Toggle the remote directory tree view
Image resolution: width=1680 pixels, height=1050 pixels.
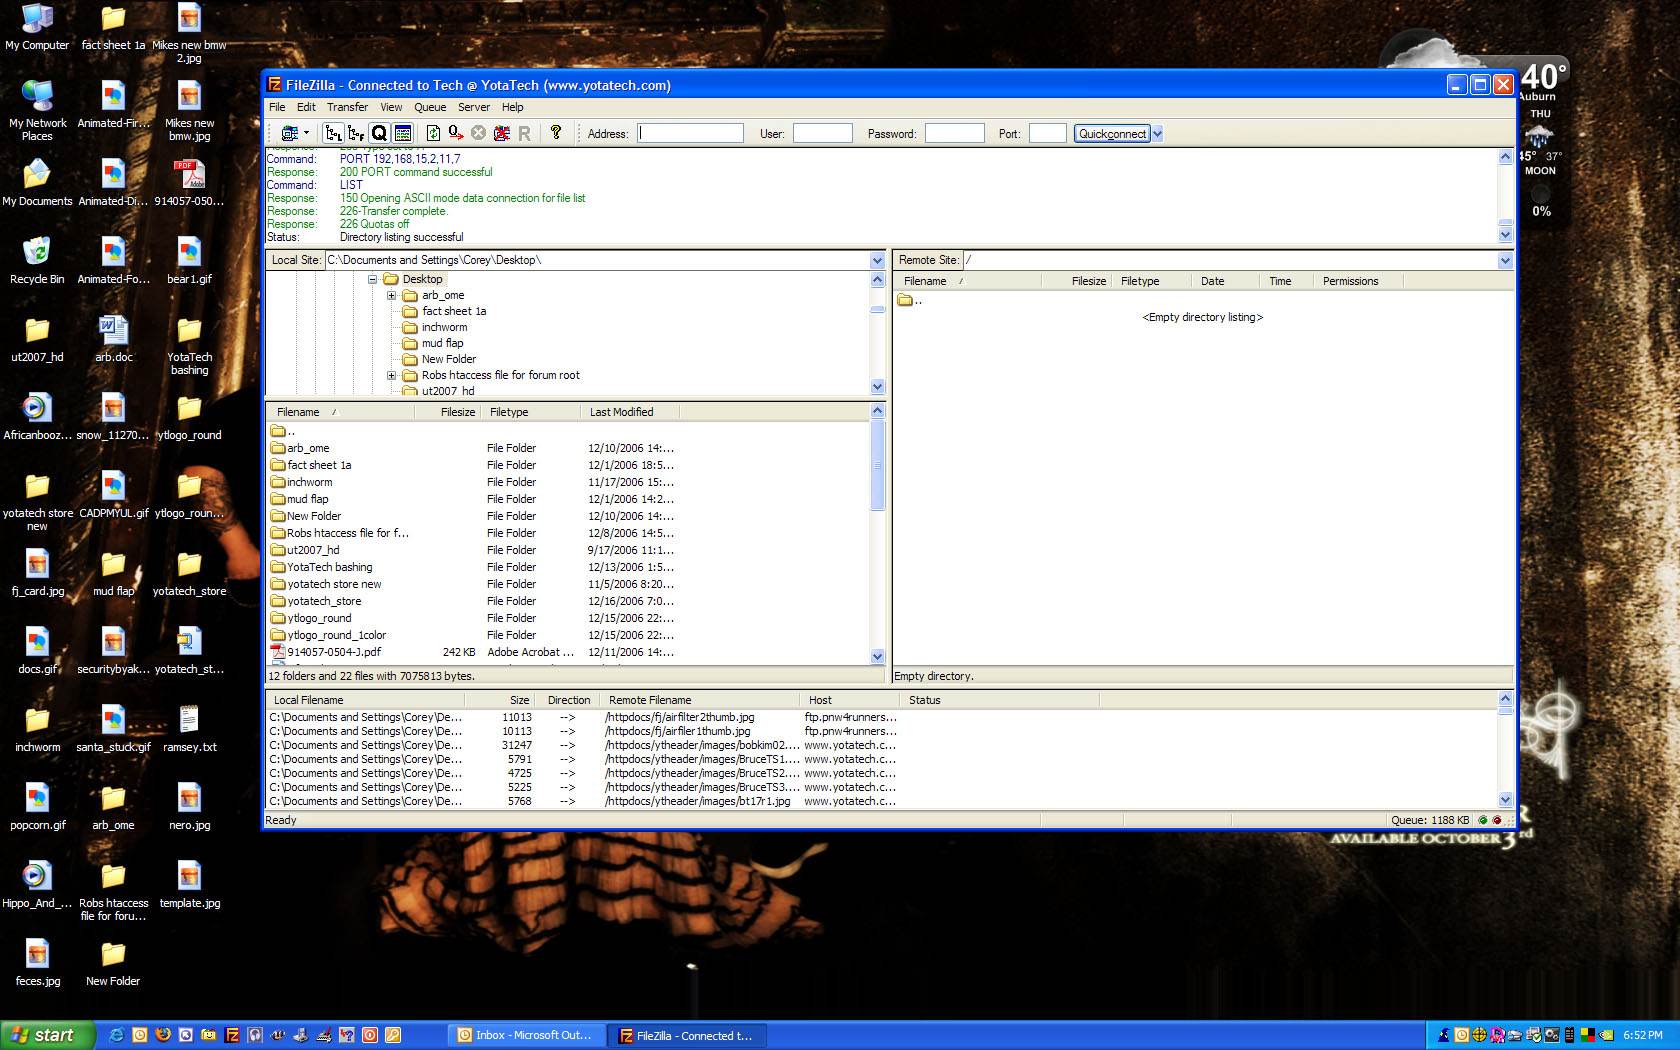pos(356,133)
